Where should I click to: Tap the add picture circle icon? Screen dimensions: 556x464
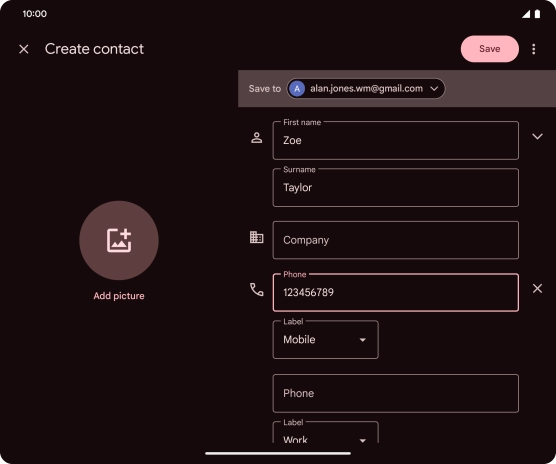[119, 240]
